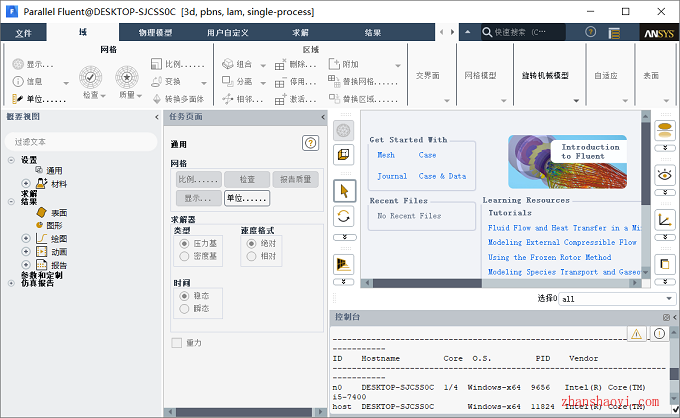Click the mesh Quality (质量) icon in ribbon
The height and width of the screenshot is (418, 680).
click(x=127, y=78)
